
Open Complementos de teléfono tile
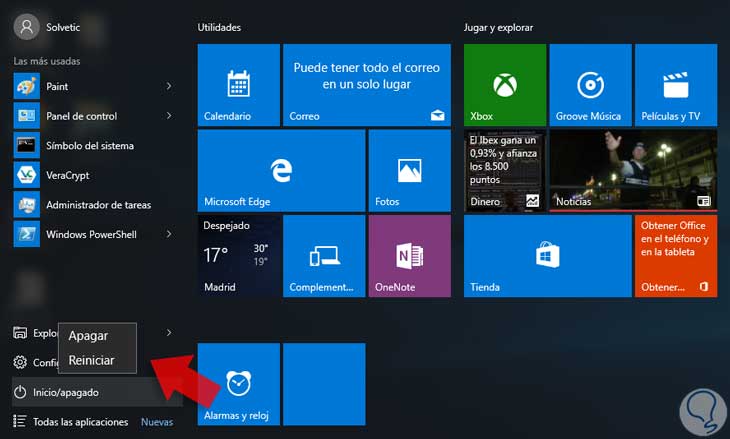(x=324, y=256)
